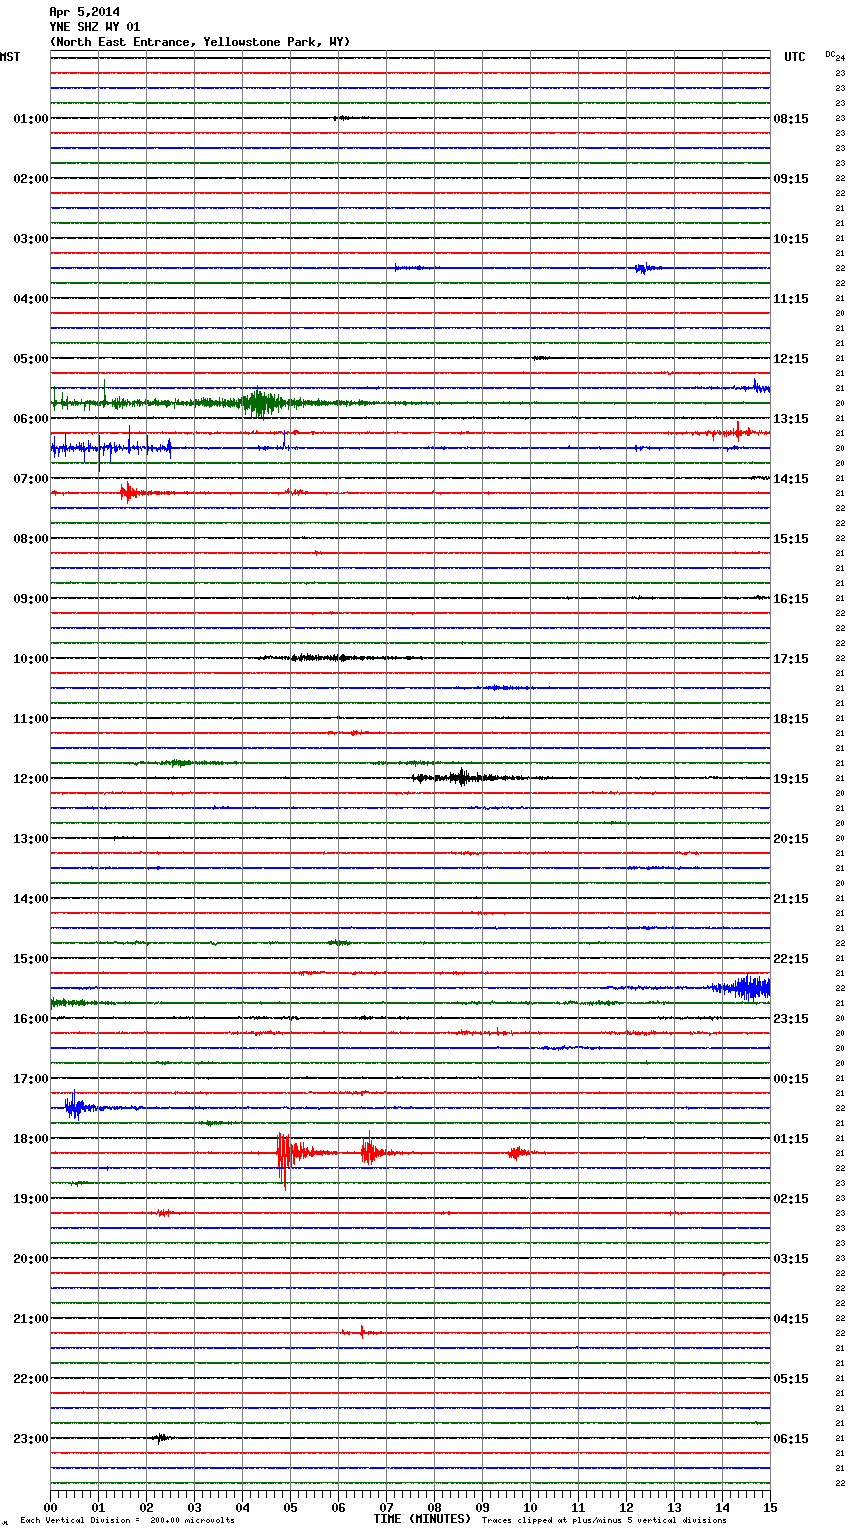Click the 15:00 MST time label
The width and height of the screenshot is (850, 1534).
[x=31, y=959]
